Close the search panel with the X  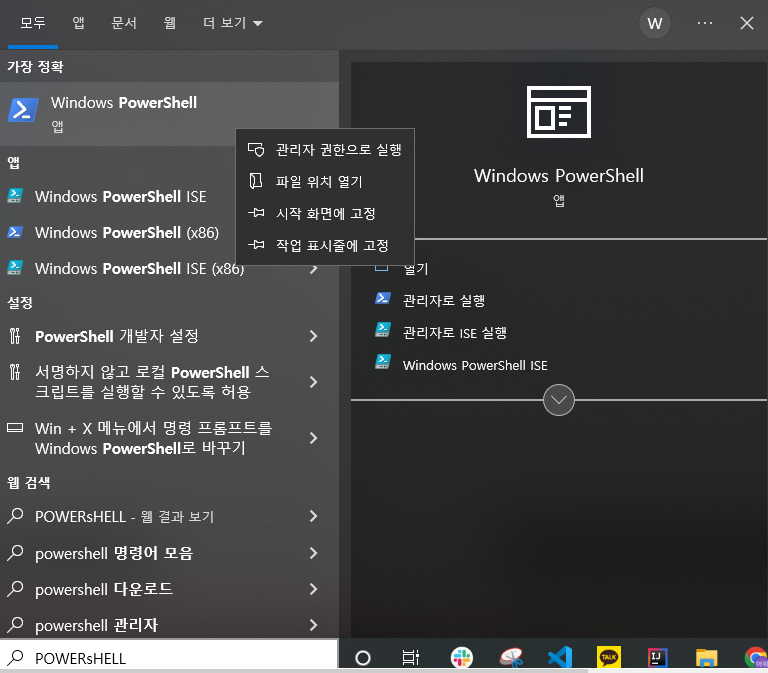(x=746, y=23)
